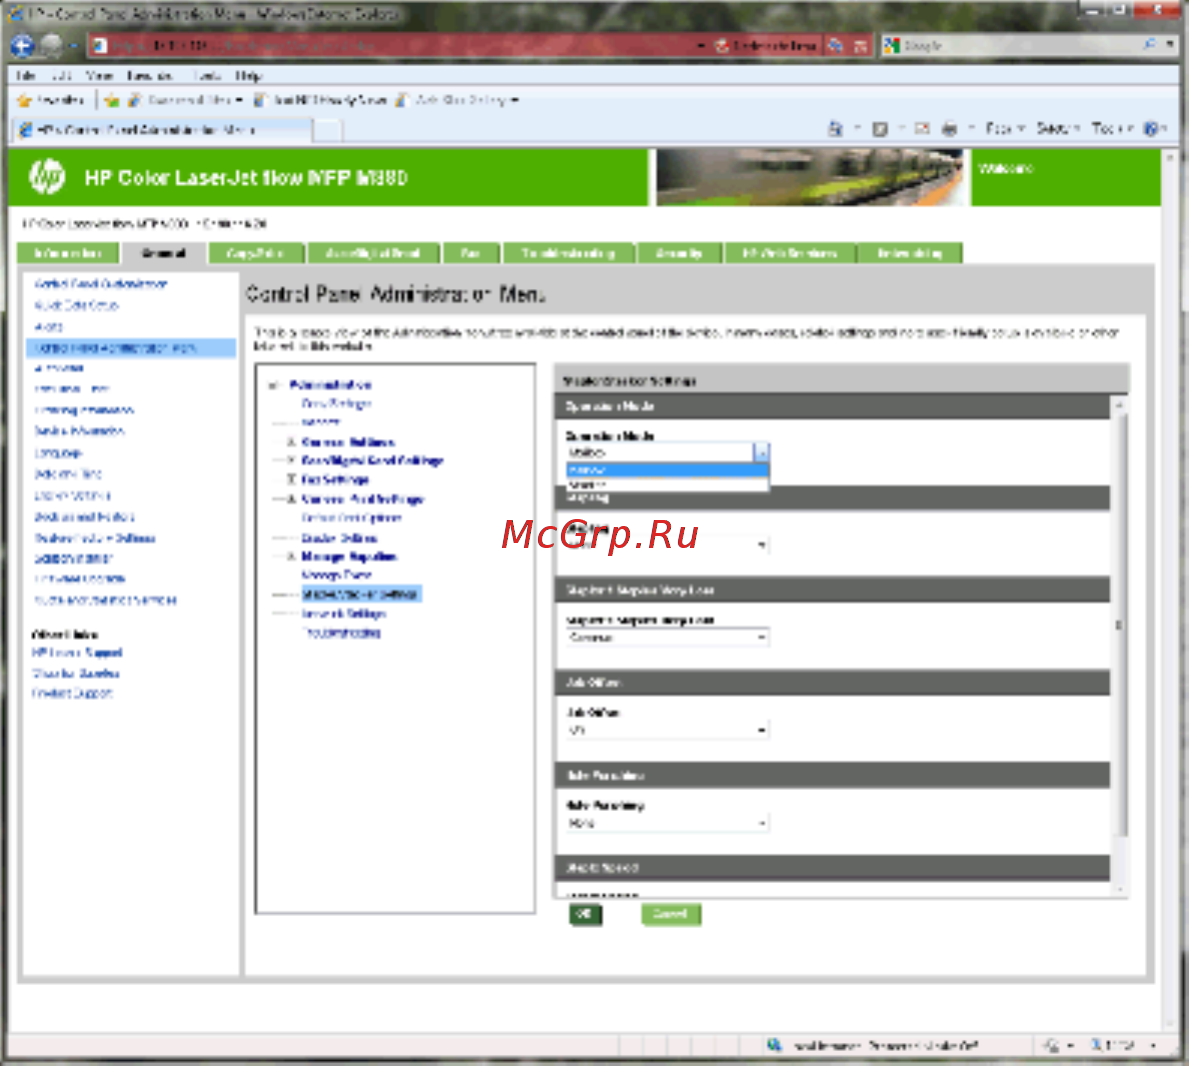Switch to the Fax tab
This screenshot has width=1189, height=1066.
[471, 253]
